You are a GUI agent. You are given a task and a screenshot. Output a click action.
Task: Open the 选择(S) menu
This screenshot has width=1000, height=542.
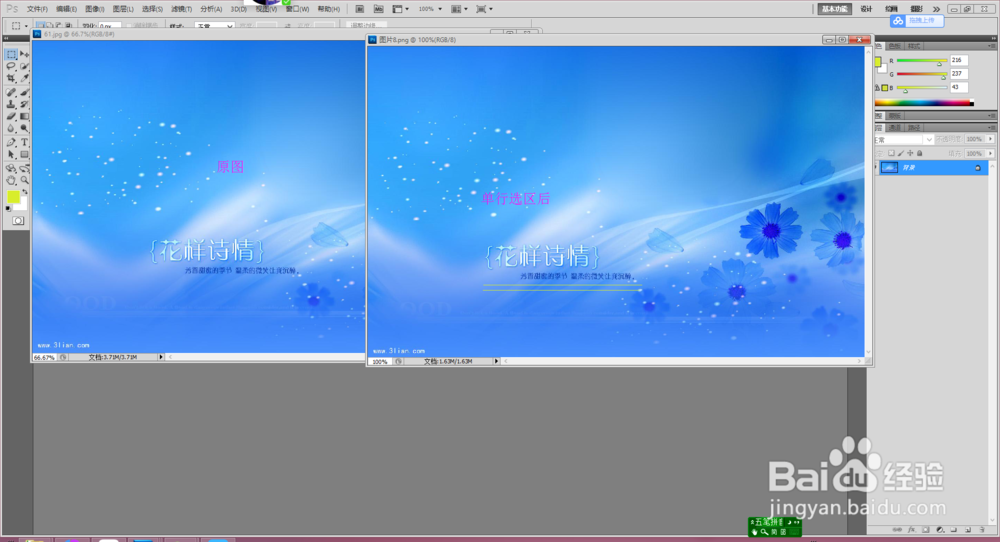pyautogui.click(x=152, y=9)
